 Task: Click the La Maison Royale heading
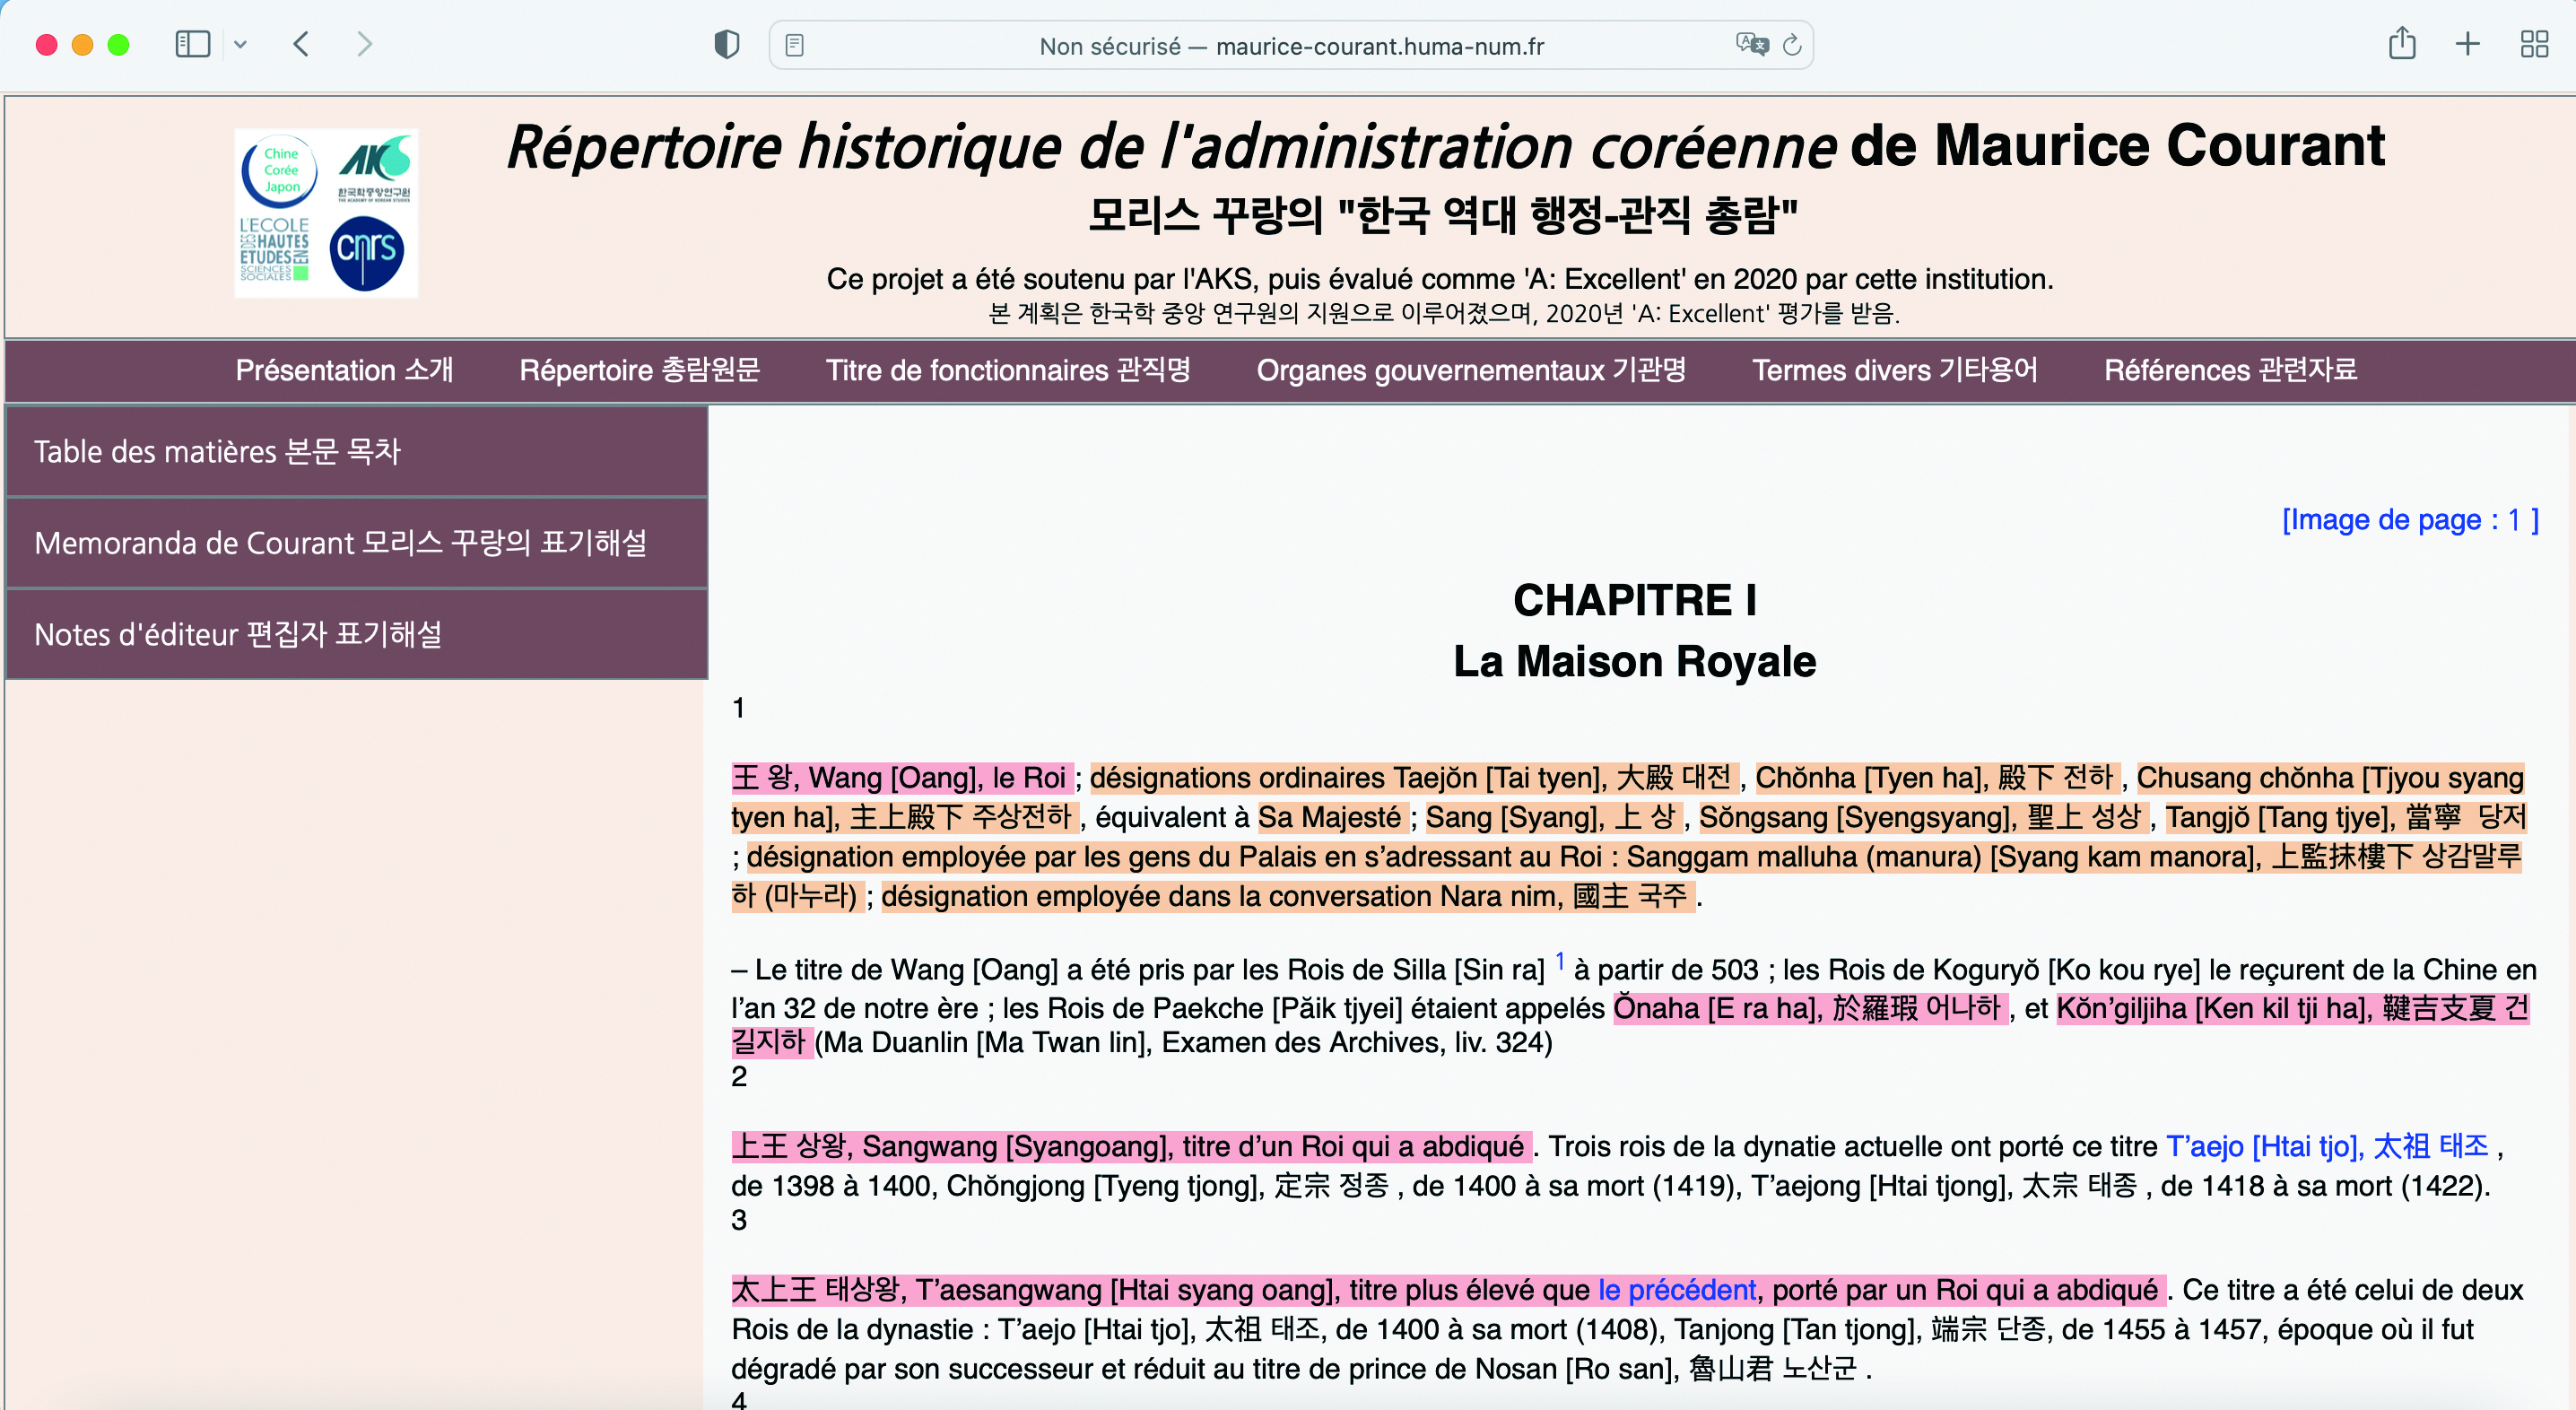1634,662
